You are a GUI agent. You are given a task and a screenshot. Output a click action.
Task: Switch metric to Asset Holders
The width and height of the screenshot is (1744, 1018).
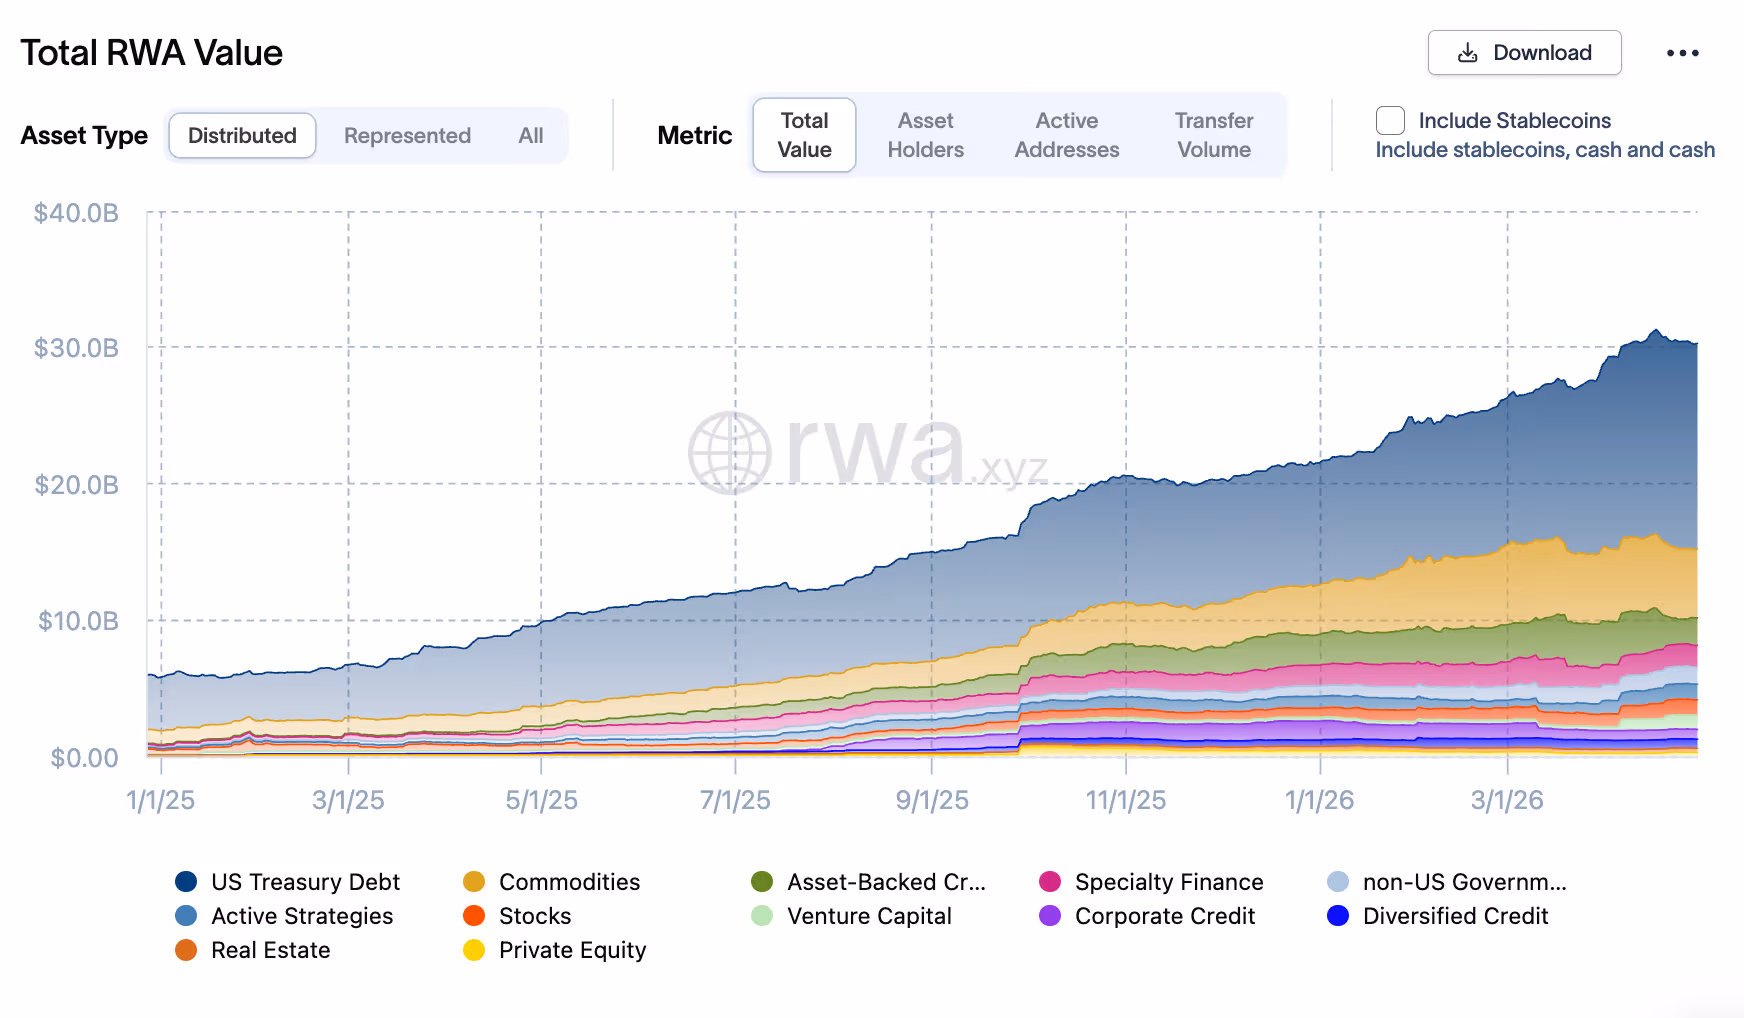click(x=925, y=135)
